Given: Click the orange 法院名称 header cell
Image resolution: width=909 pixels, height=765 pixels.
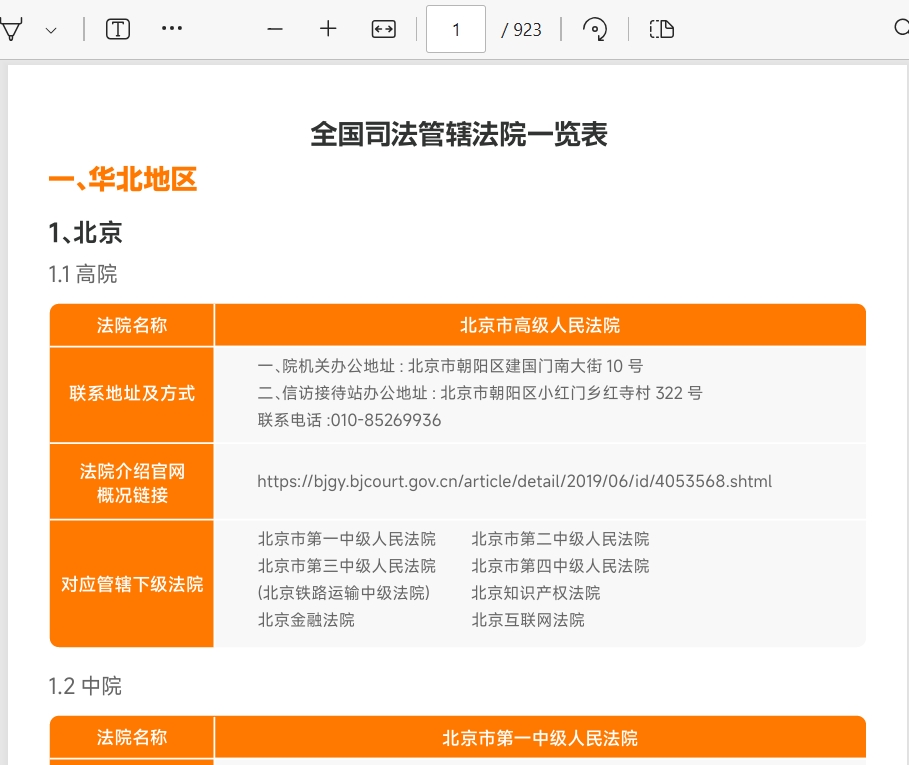Looking at the screenshot, I should pos(131,324).
